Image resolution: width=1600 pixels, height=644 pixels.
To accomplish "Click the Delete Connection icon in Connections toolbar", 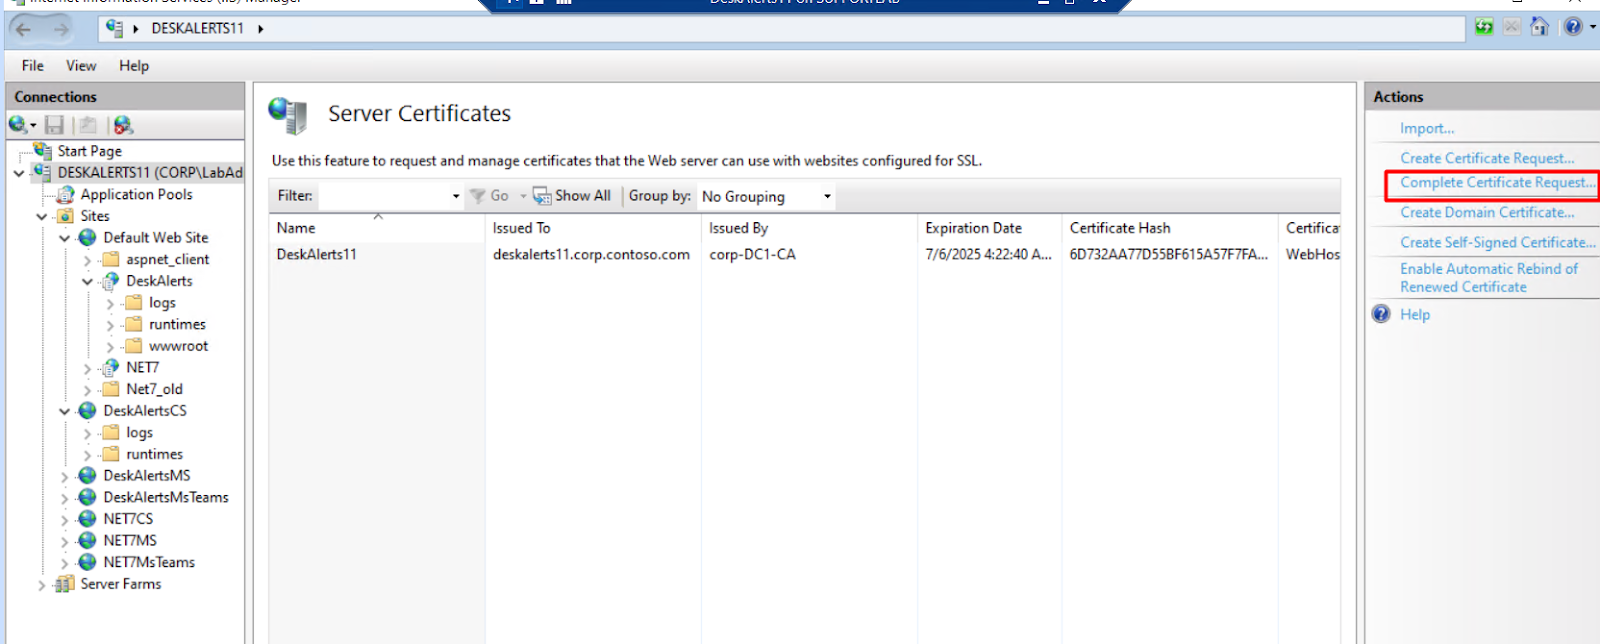I will (x=123, y=125).
